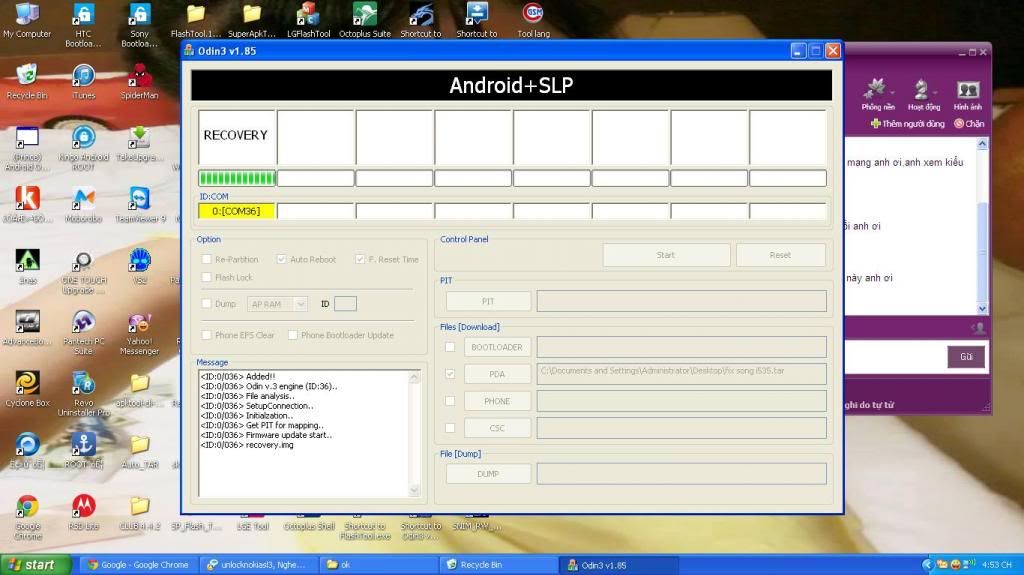Click the PHONE file button
1024x575 pixels.
click(497, 401)
